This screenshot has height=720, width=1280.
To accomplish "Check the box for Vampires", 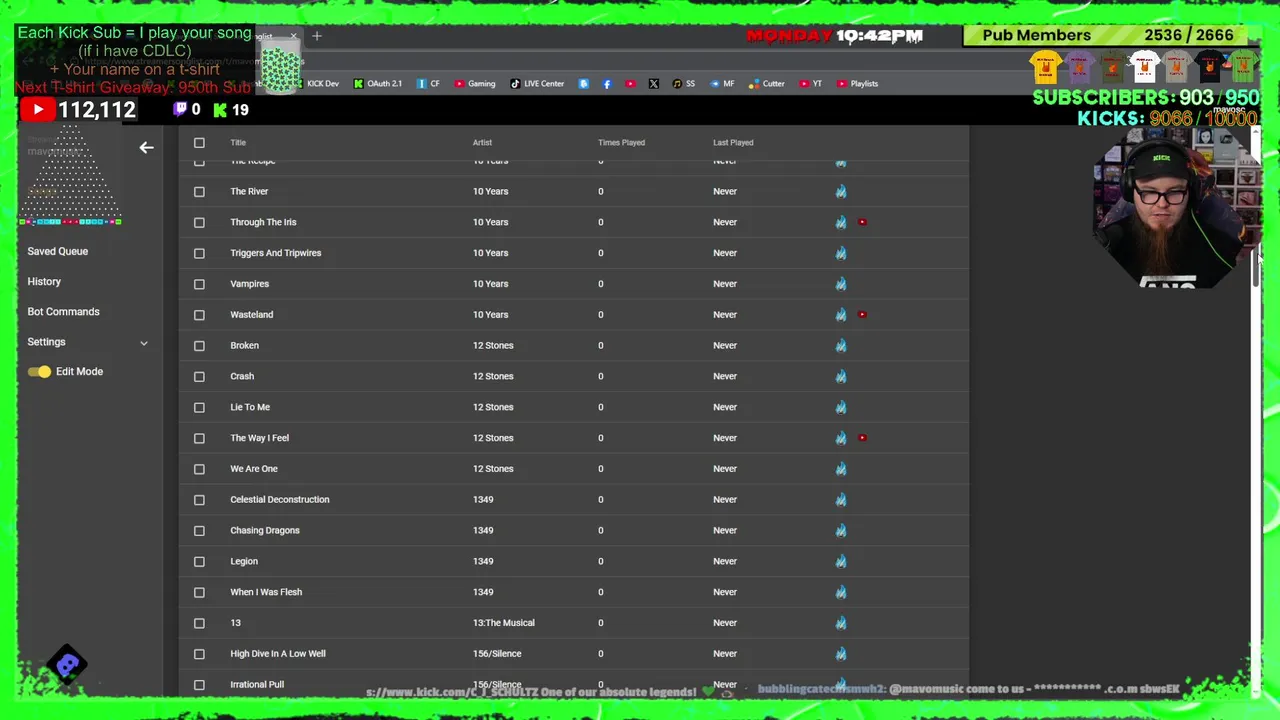I will coord(199,284).
